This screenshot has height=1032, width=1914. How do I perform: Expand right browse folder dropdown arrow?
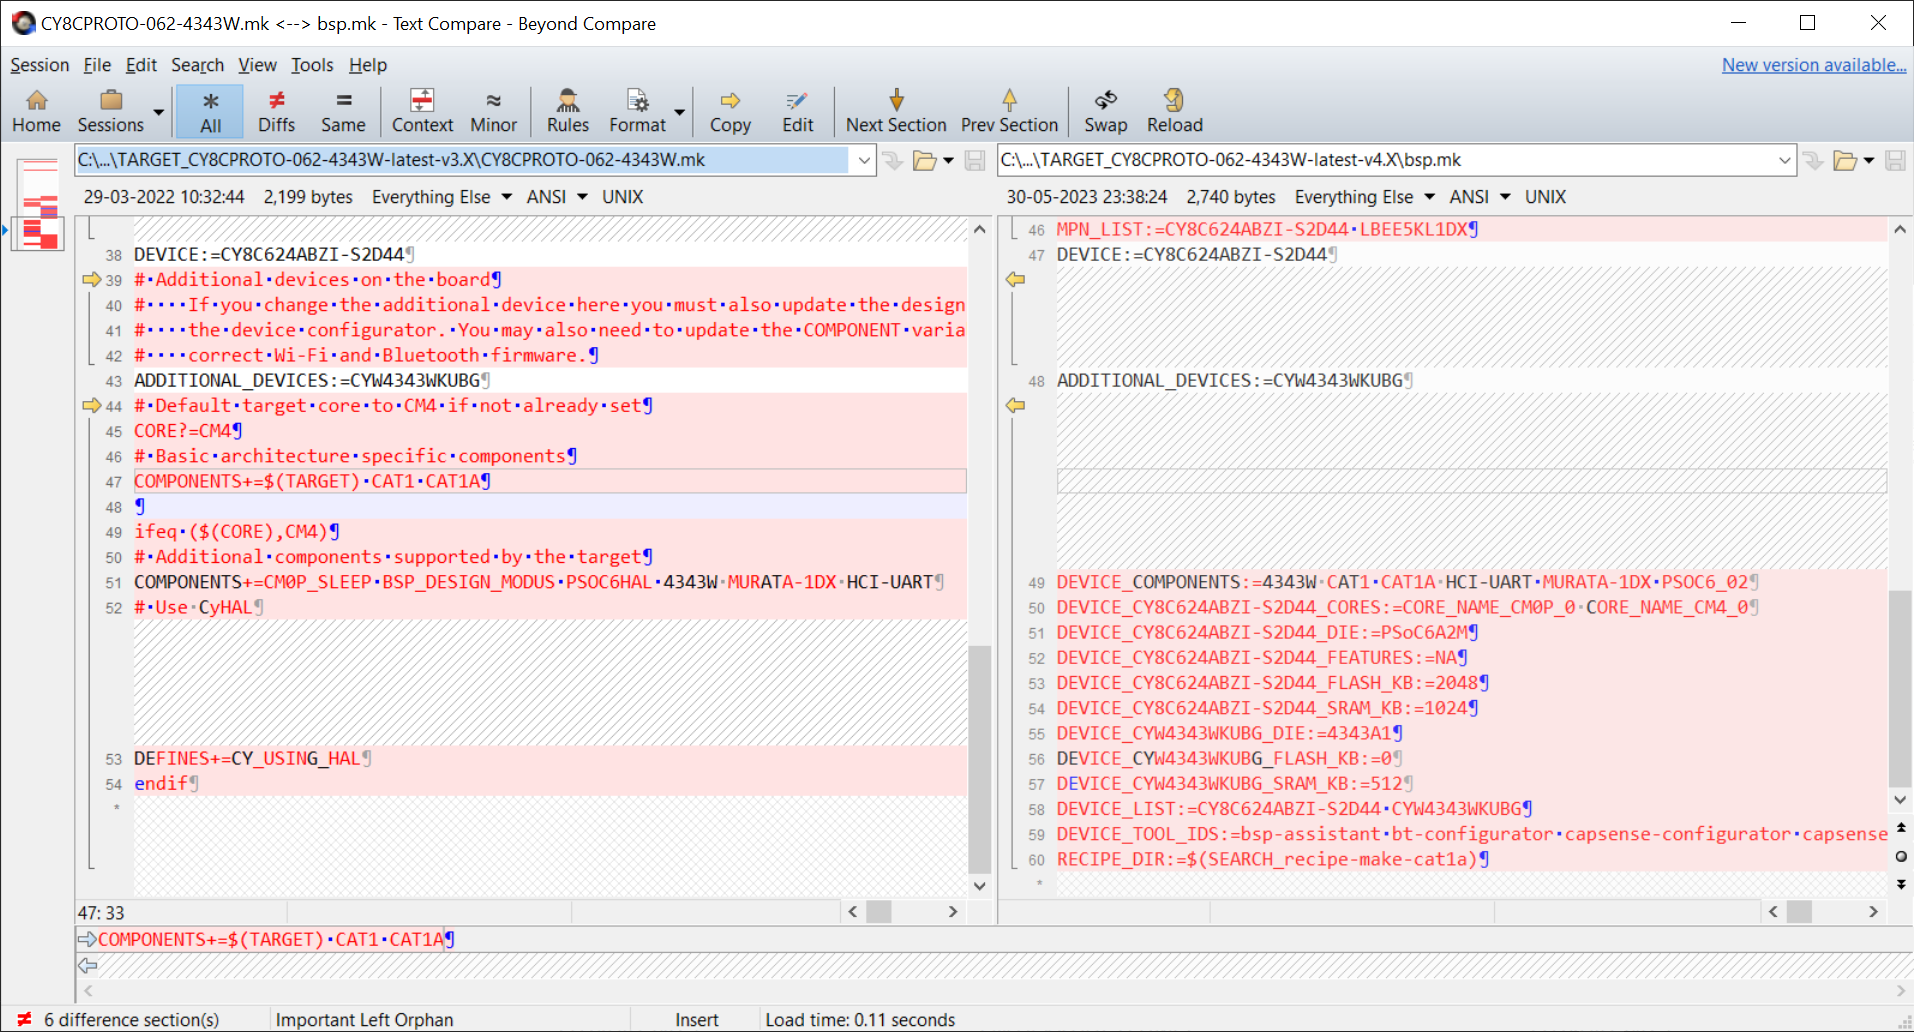pyautogui.click(x=1868, y=160)
